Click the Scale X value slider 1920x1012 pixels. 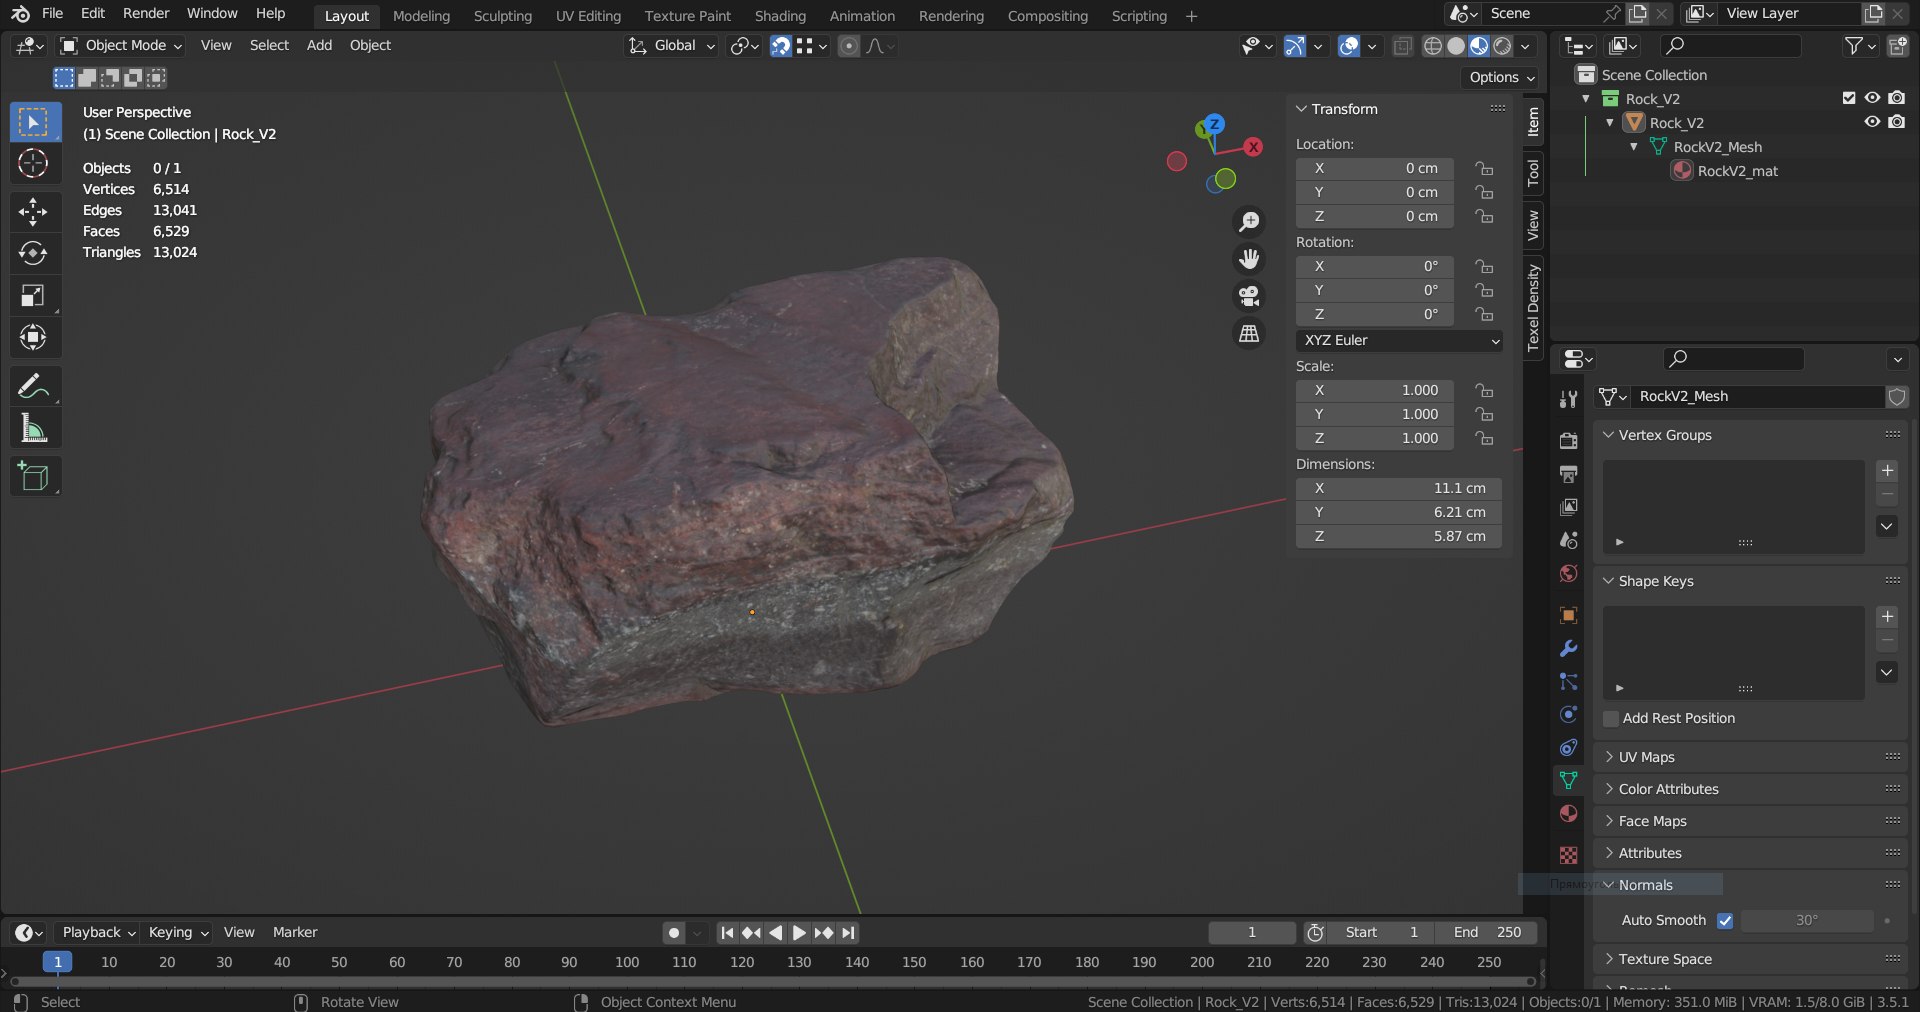tap(1375, 390)
